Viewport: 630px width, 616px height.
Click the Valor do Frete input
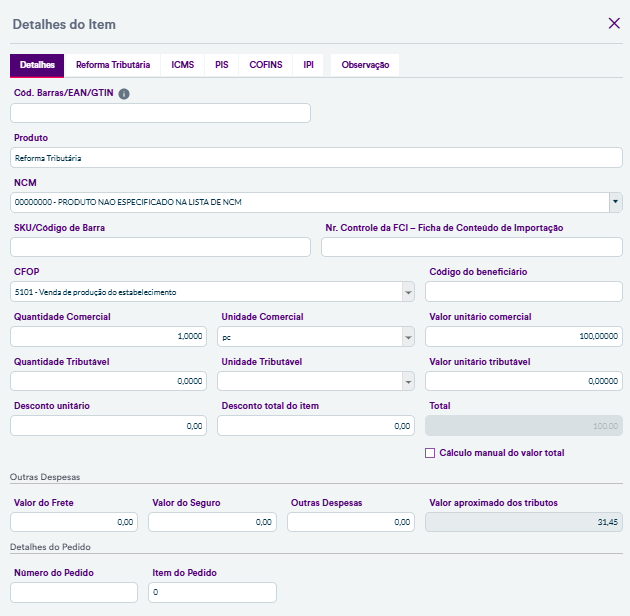tap(75, 521)
